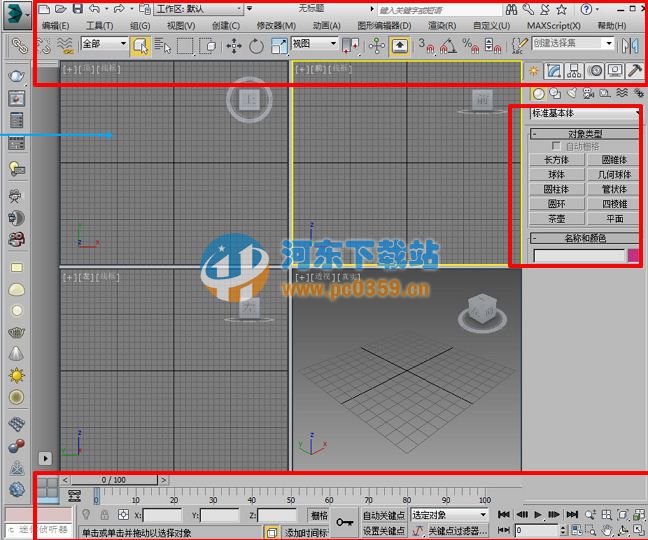This screenshot has width=648, height=540.
Task: Select Geometry category icon
Action: [538, 94]
